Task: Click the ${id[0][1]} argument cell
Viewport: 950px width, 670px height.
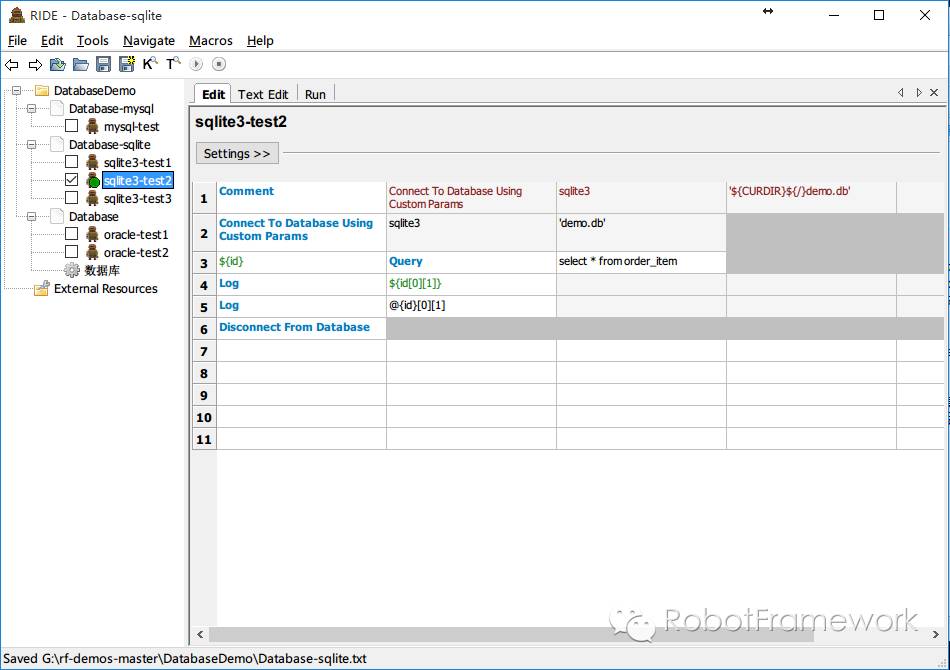Action: coord(471,284)
